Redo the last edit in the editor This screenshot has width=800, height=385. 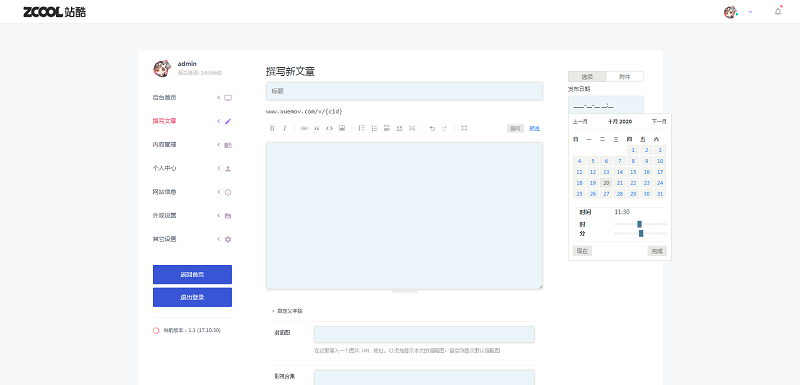coord(444,128)
